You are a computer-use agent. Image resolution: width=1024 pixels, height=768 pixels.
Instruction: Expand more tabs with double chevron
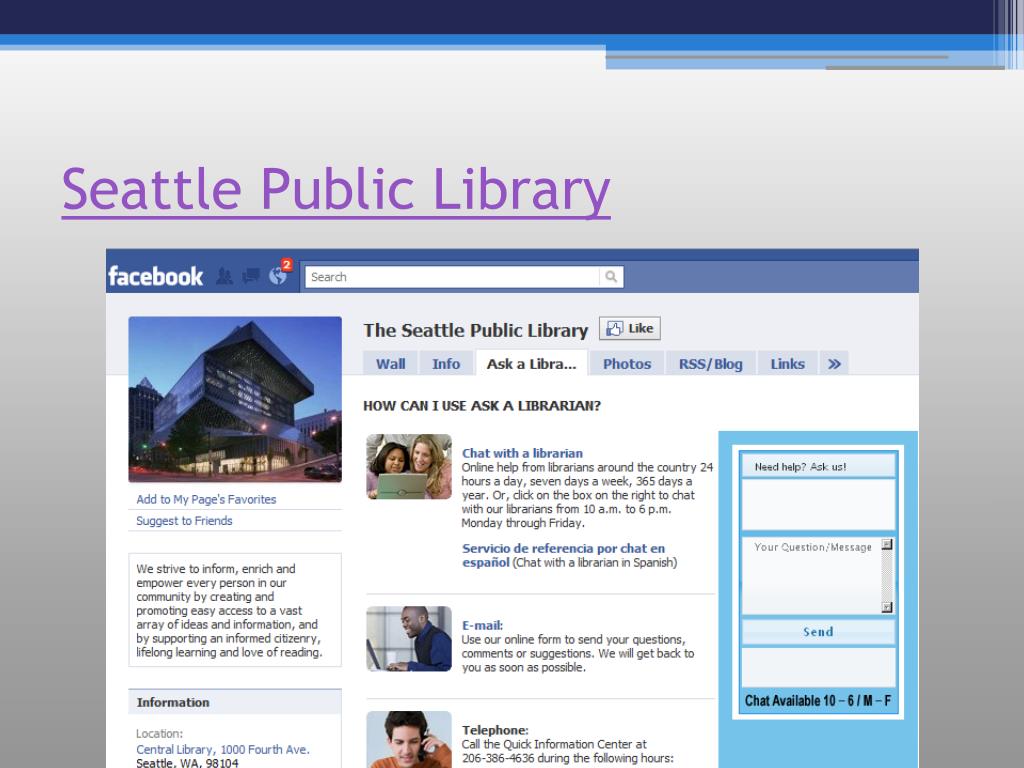pyautogui.click(x=834, y=364)
